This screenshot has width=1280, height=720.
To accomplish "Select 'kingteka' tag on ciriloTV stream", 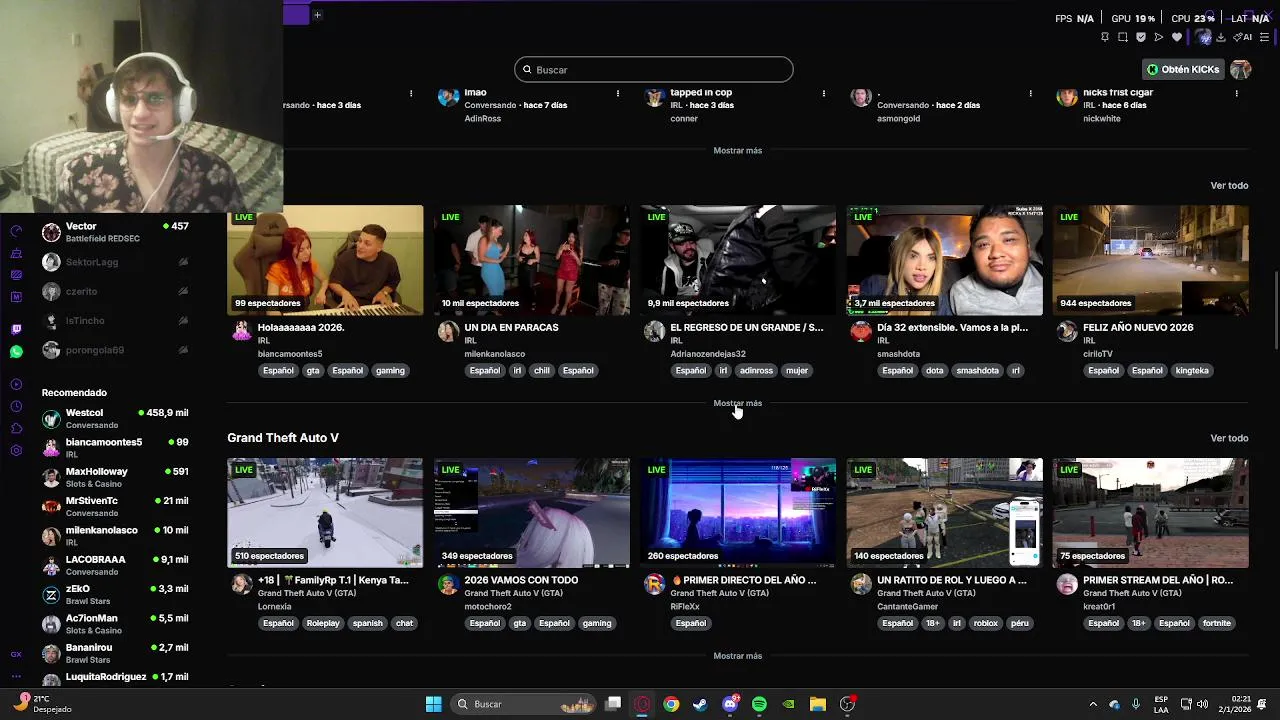I will click(x=1192, y=370).
